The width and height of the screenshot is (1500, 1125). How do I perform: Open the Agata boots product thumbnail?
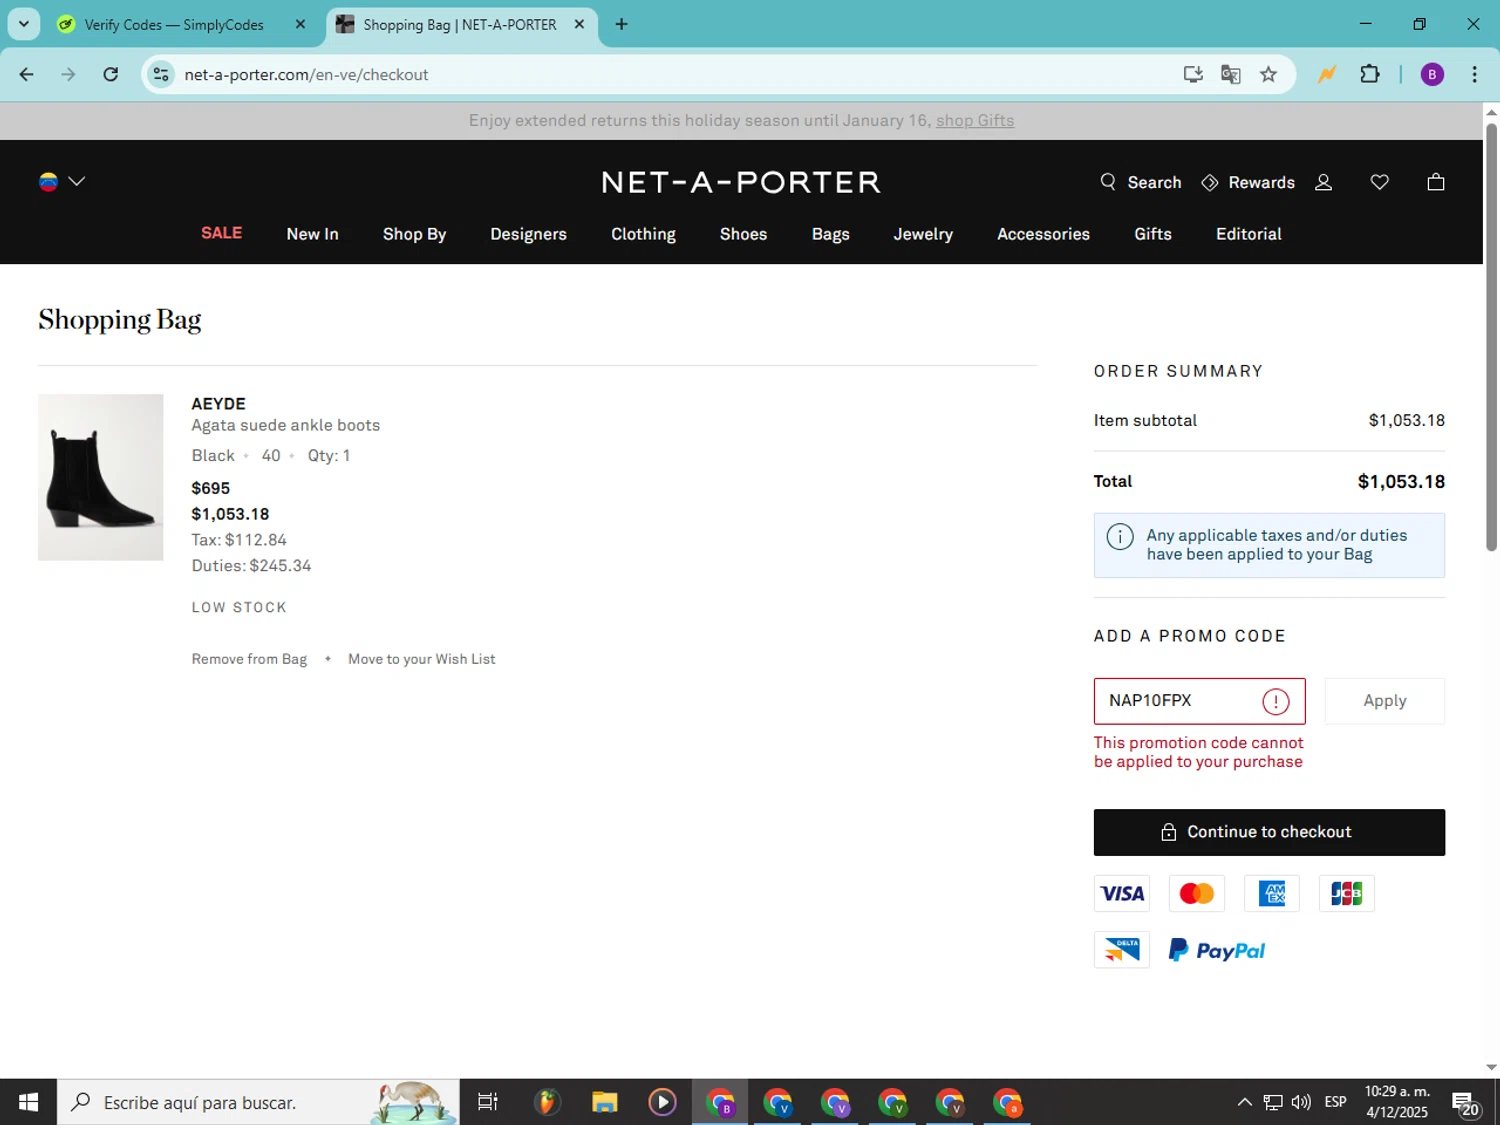point(100,477)
